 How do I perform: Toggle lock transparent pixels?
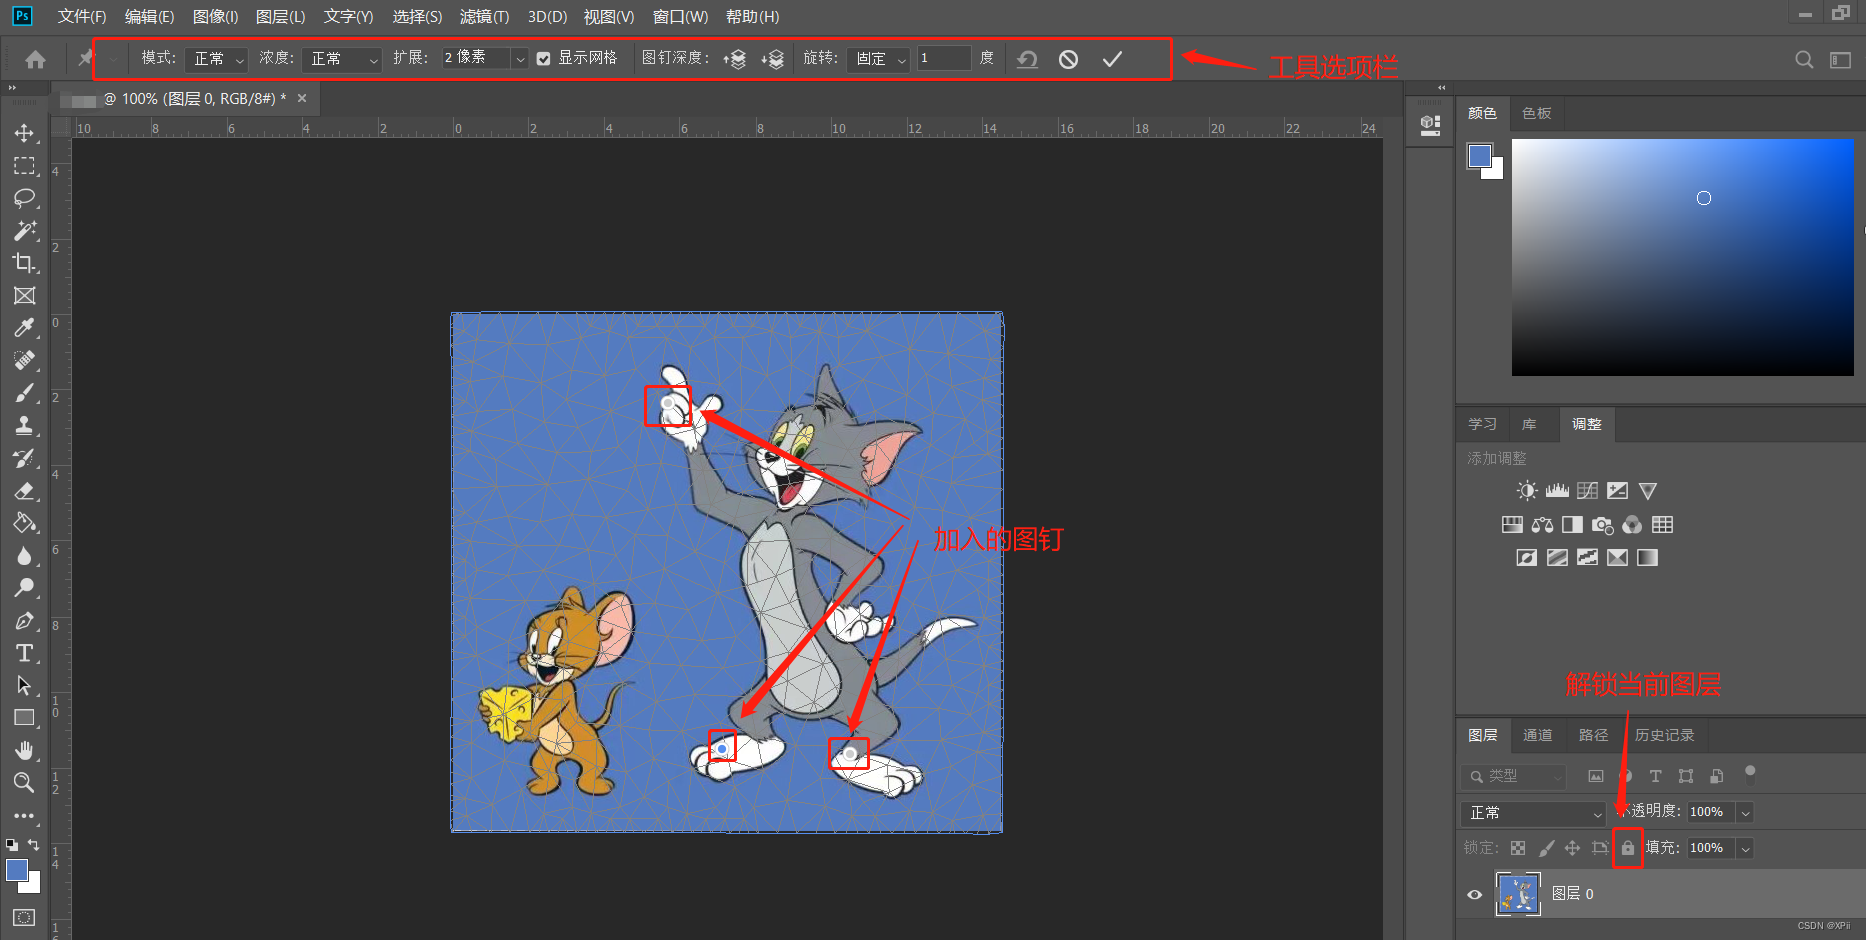click(1518, 848)
